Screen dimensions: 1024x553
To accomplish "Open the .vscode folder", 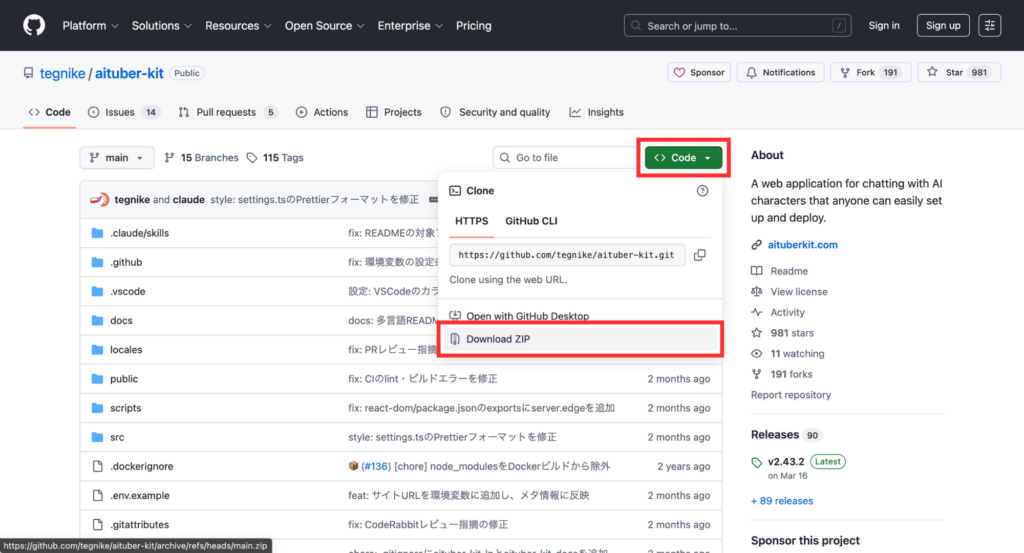I will click(127, 291).
